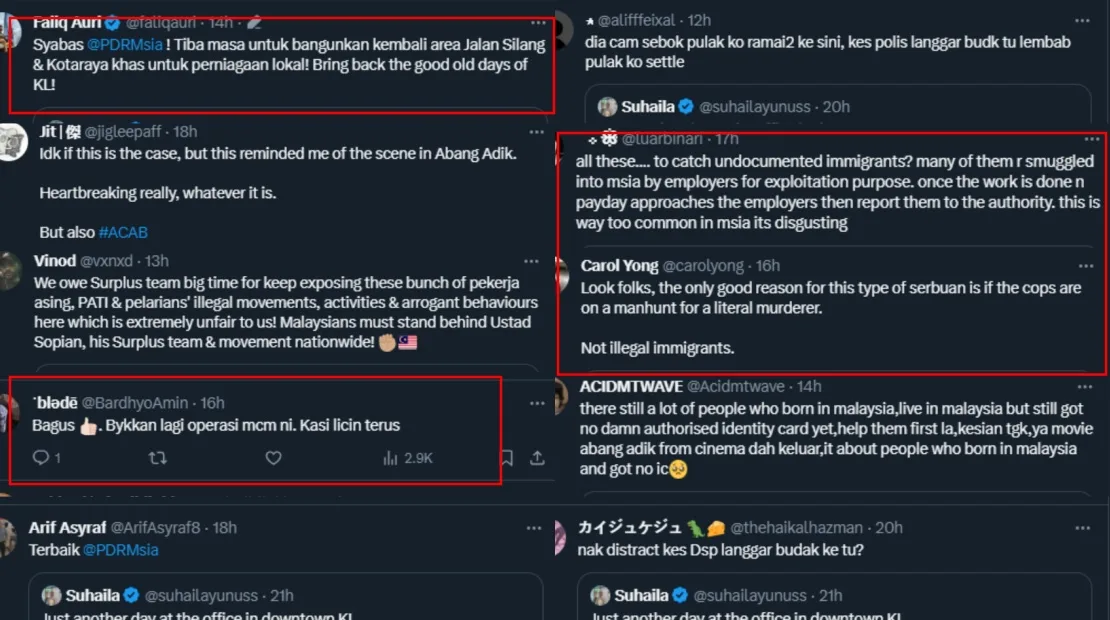Click the #ACAB hashtag link
Viewport: 1110px width, 620px height.
click(x=123, y=232)
